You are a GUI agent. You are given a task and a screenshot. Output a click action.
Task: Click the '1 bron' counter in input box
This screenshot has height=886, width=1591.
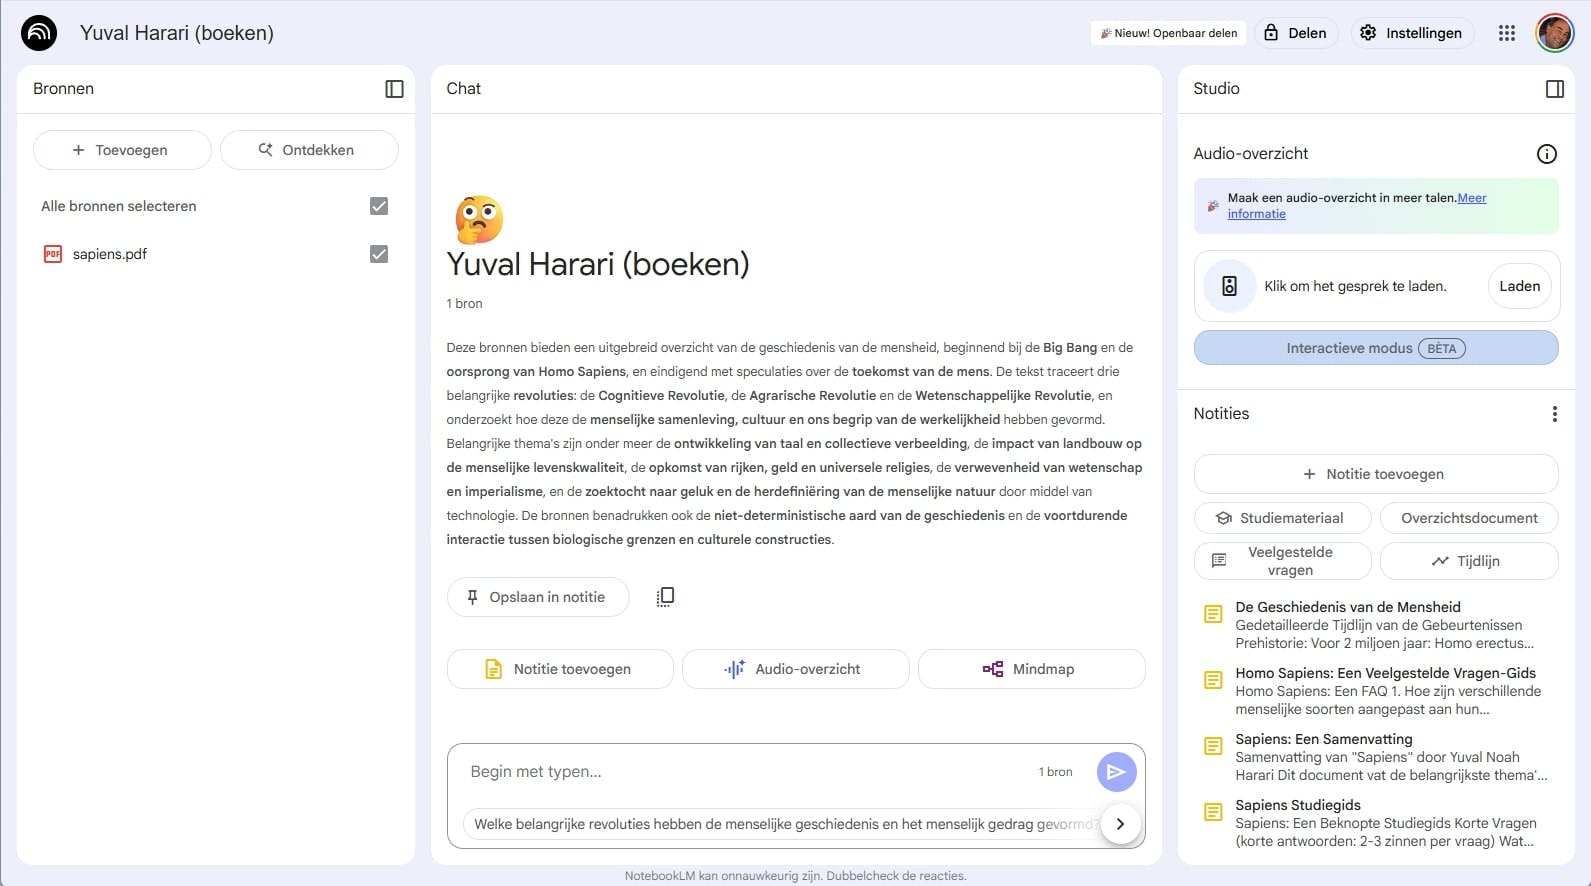[1055, 772]
